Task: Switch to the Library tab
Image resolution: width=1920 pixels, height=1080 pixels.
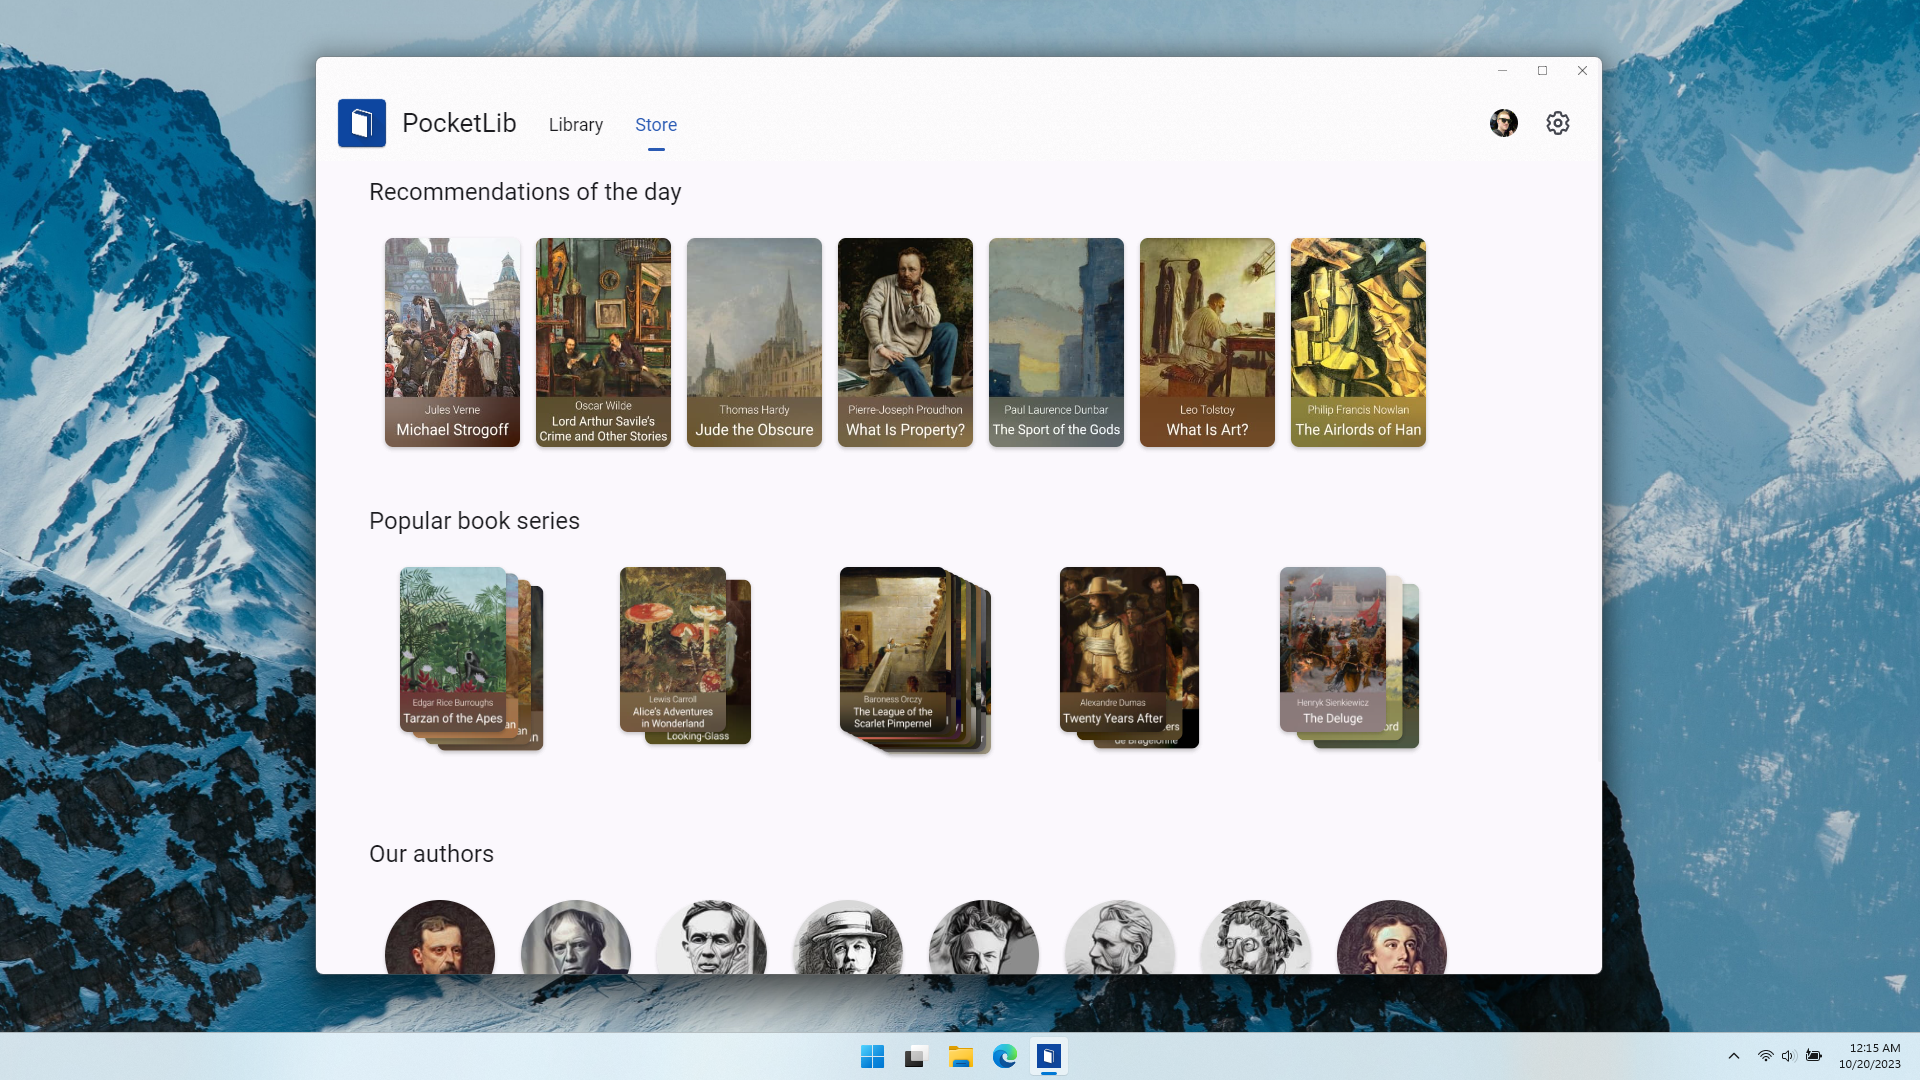Action: pyautogui.click(x=576, y=125)
